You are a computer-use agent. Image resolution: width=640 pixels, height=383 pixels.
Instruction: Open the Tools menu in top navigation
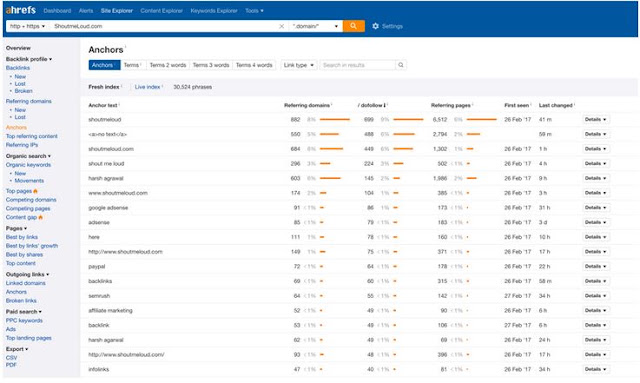[254, 11]
